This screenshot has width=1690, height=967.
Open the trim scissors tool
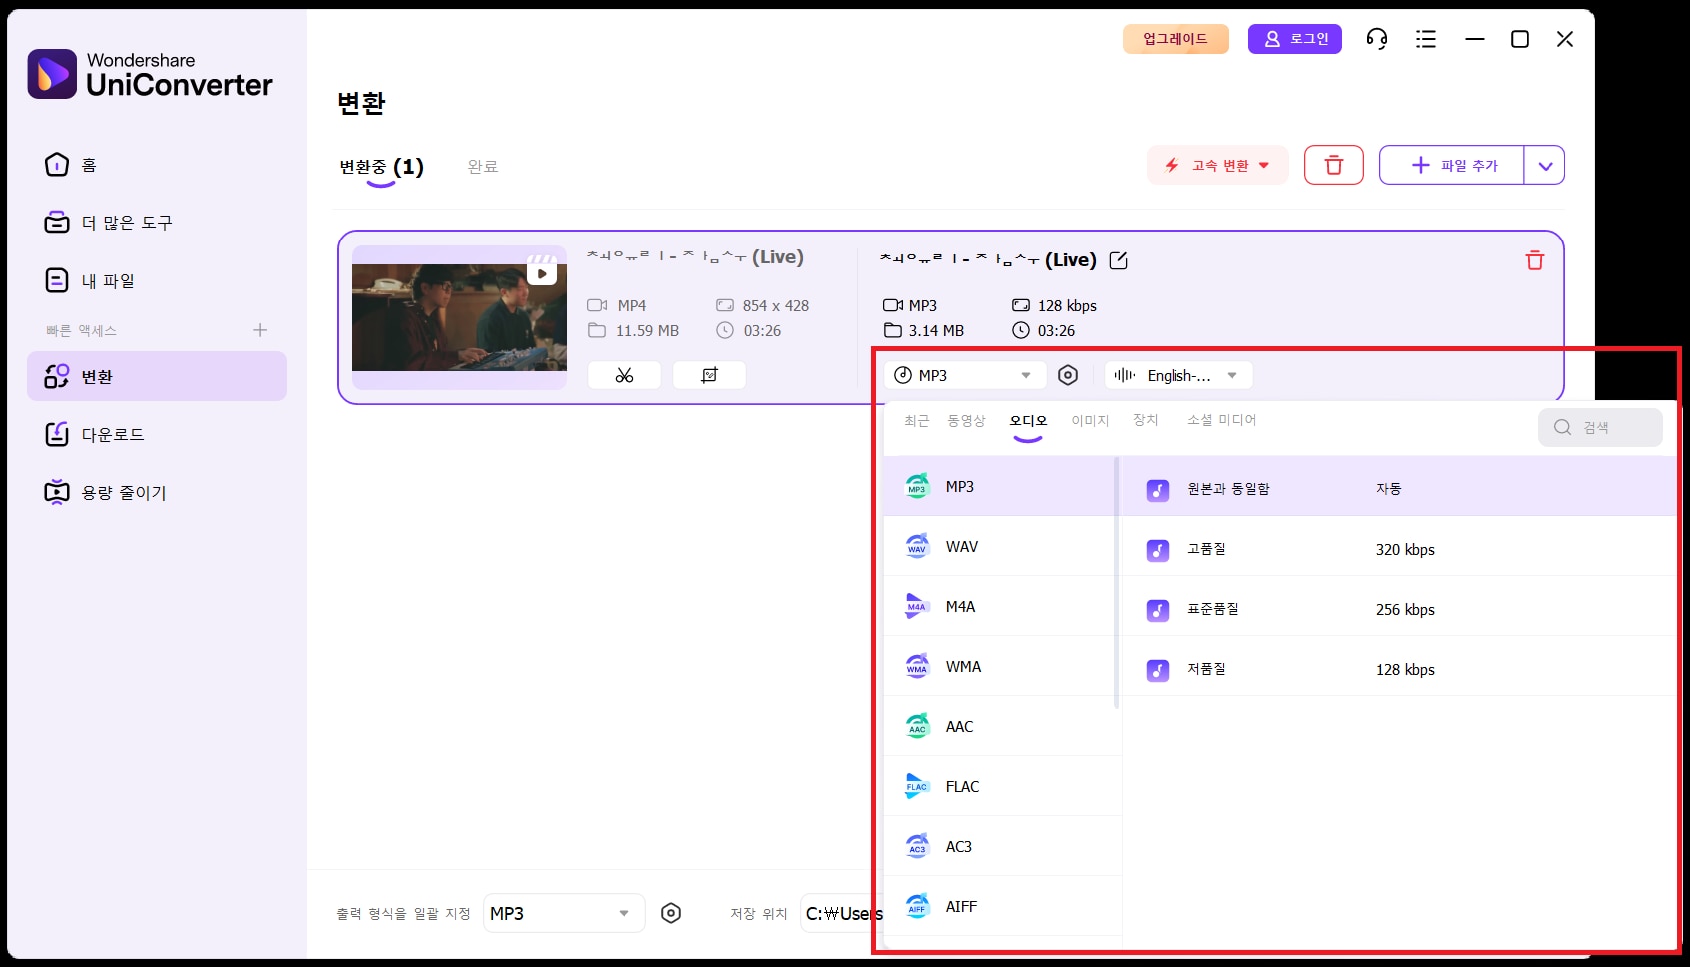tap(624, 375)
